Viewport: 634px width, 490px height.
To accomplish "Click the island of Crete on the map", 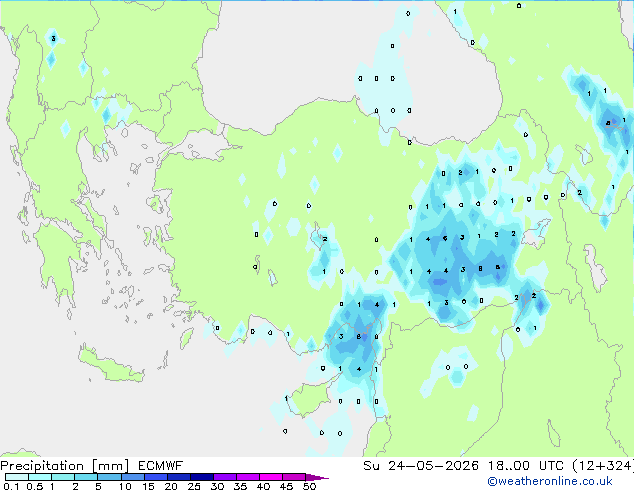I will click(110, 364).
